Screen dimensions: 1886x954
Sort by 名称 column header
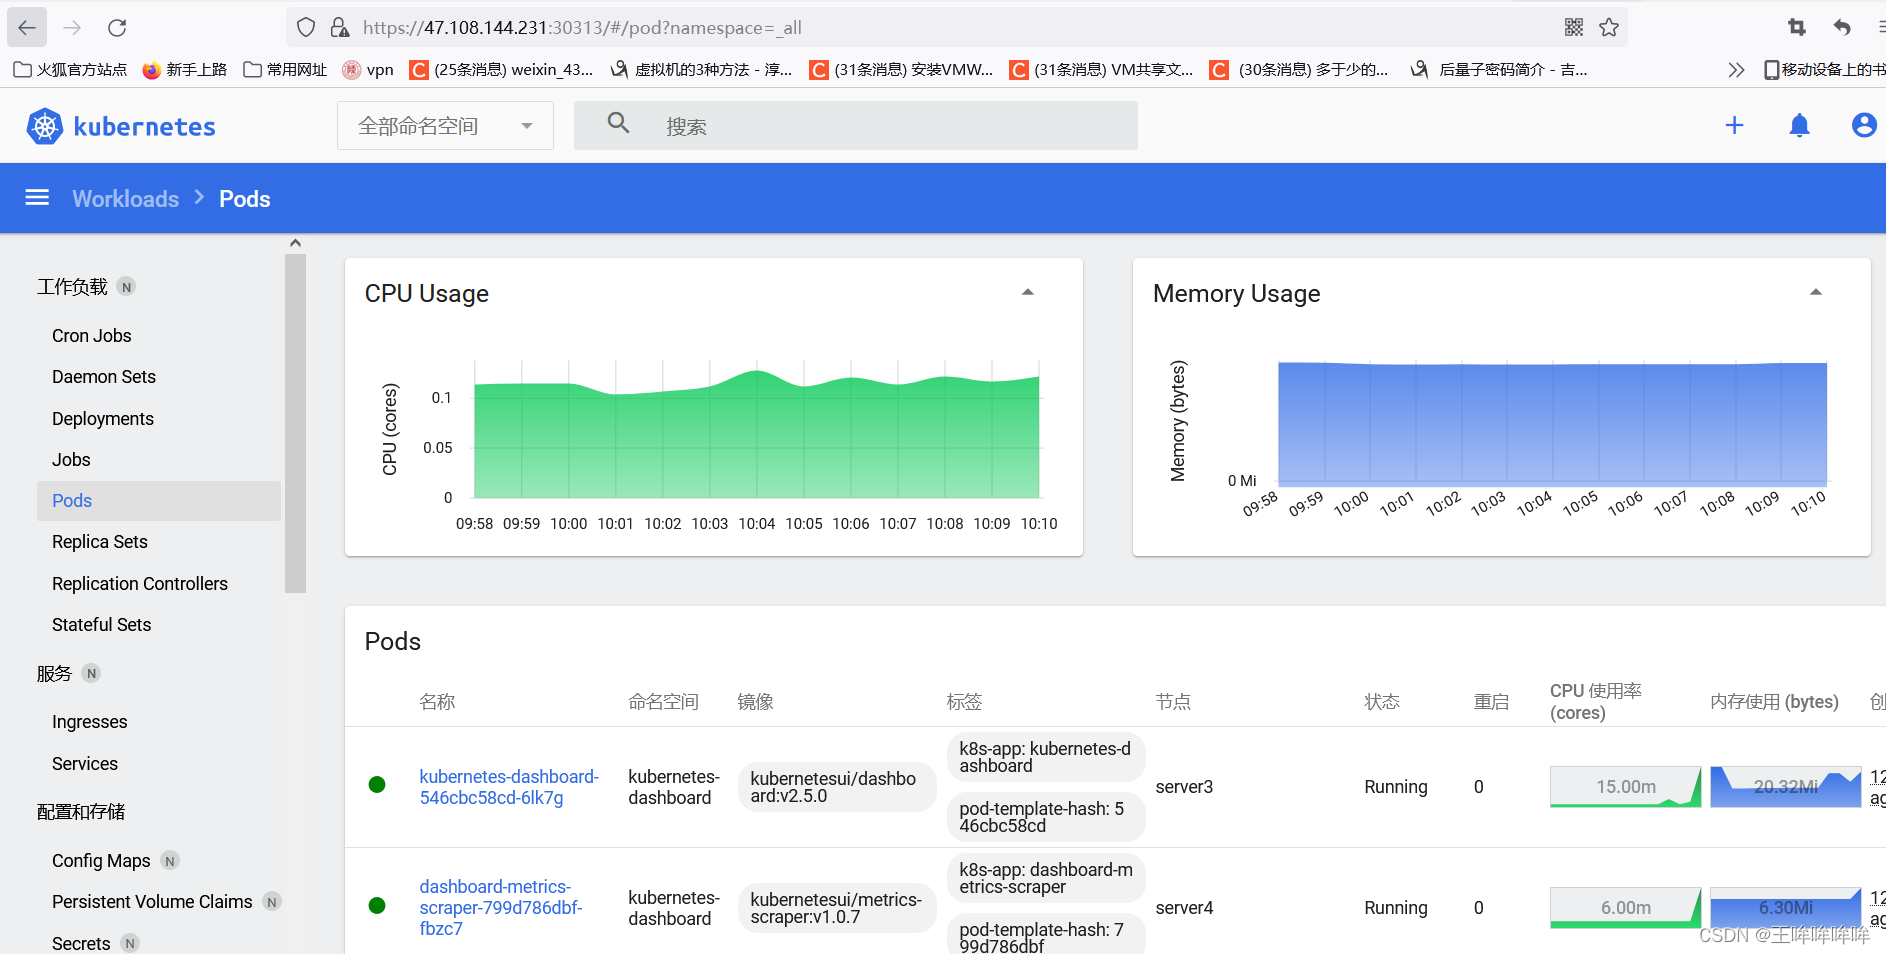coord(437,701)
